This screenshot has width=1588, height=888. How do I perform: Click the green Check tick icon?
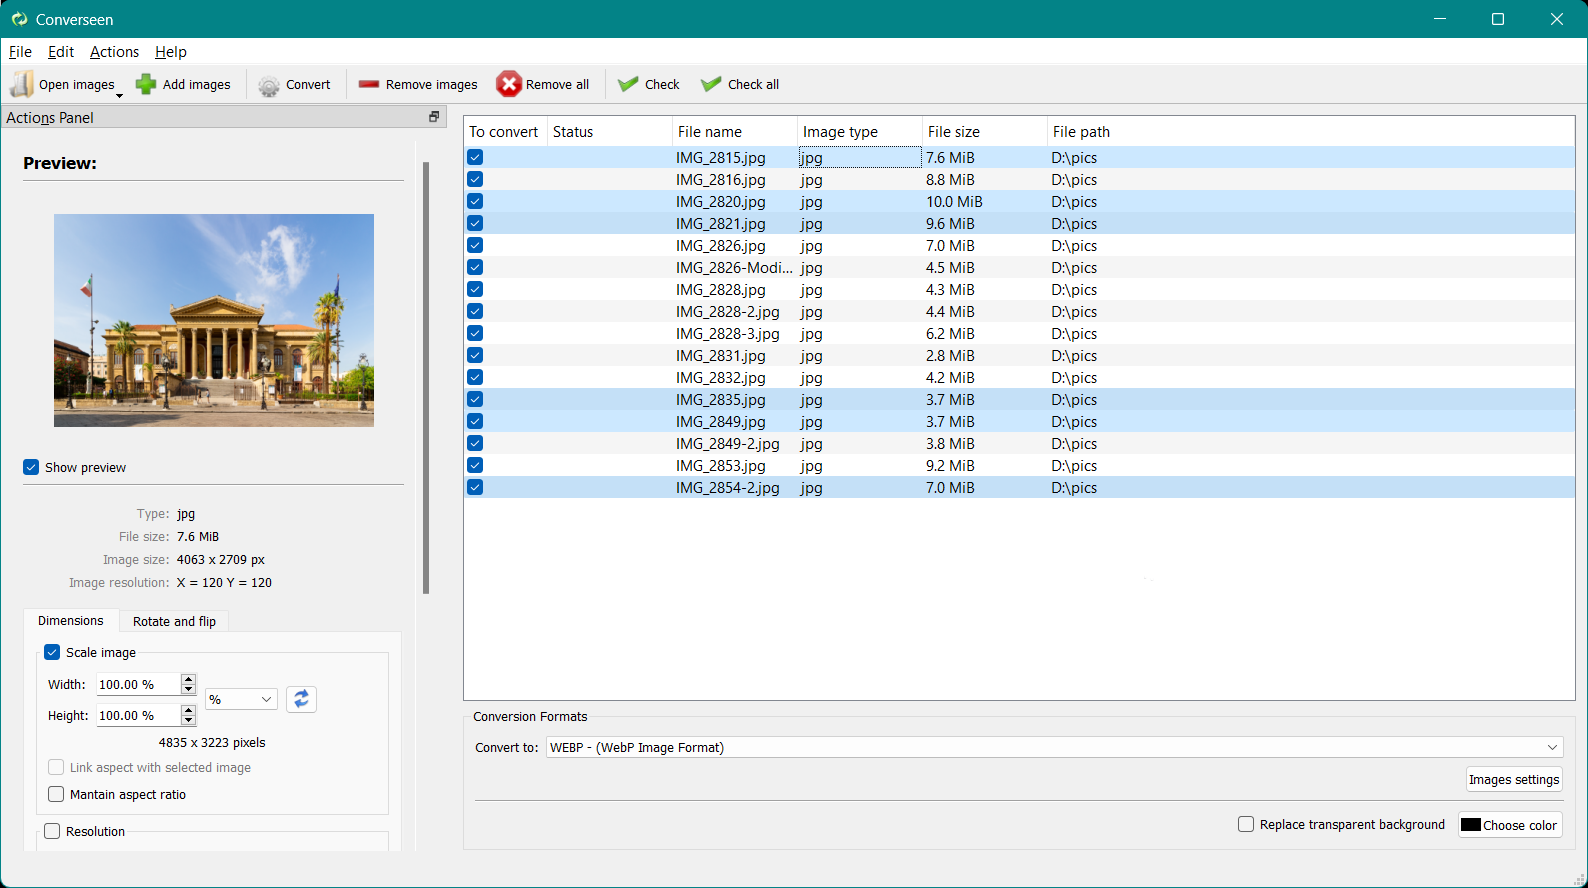pos(628,84)
